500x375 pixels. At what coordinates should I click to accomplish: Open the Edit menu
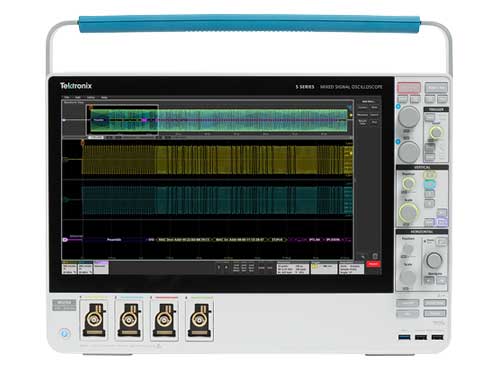coord(78,97)
